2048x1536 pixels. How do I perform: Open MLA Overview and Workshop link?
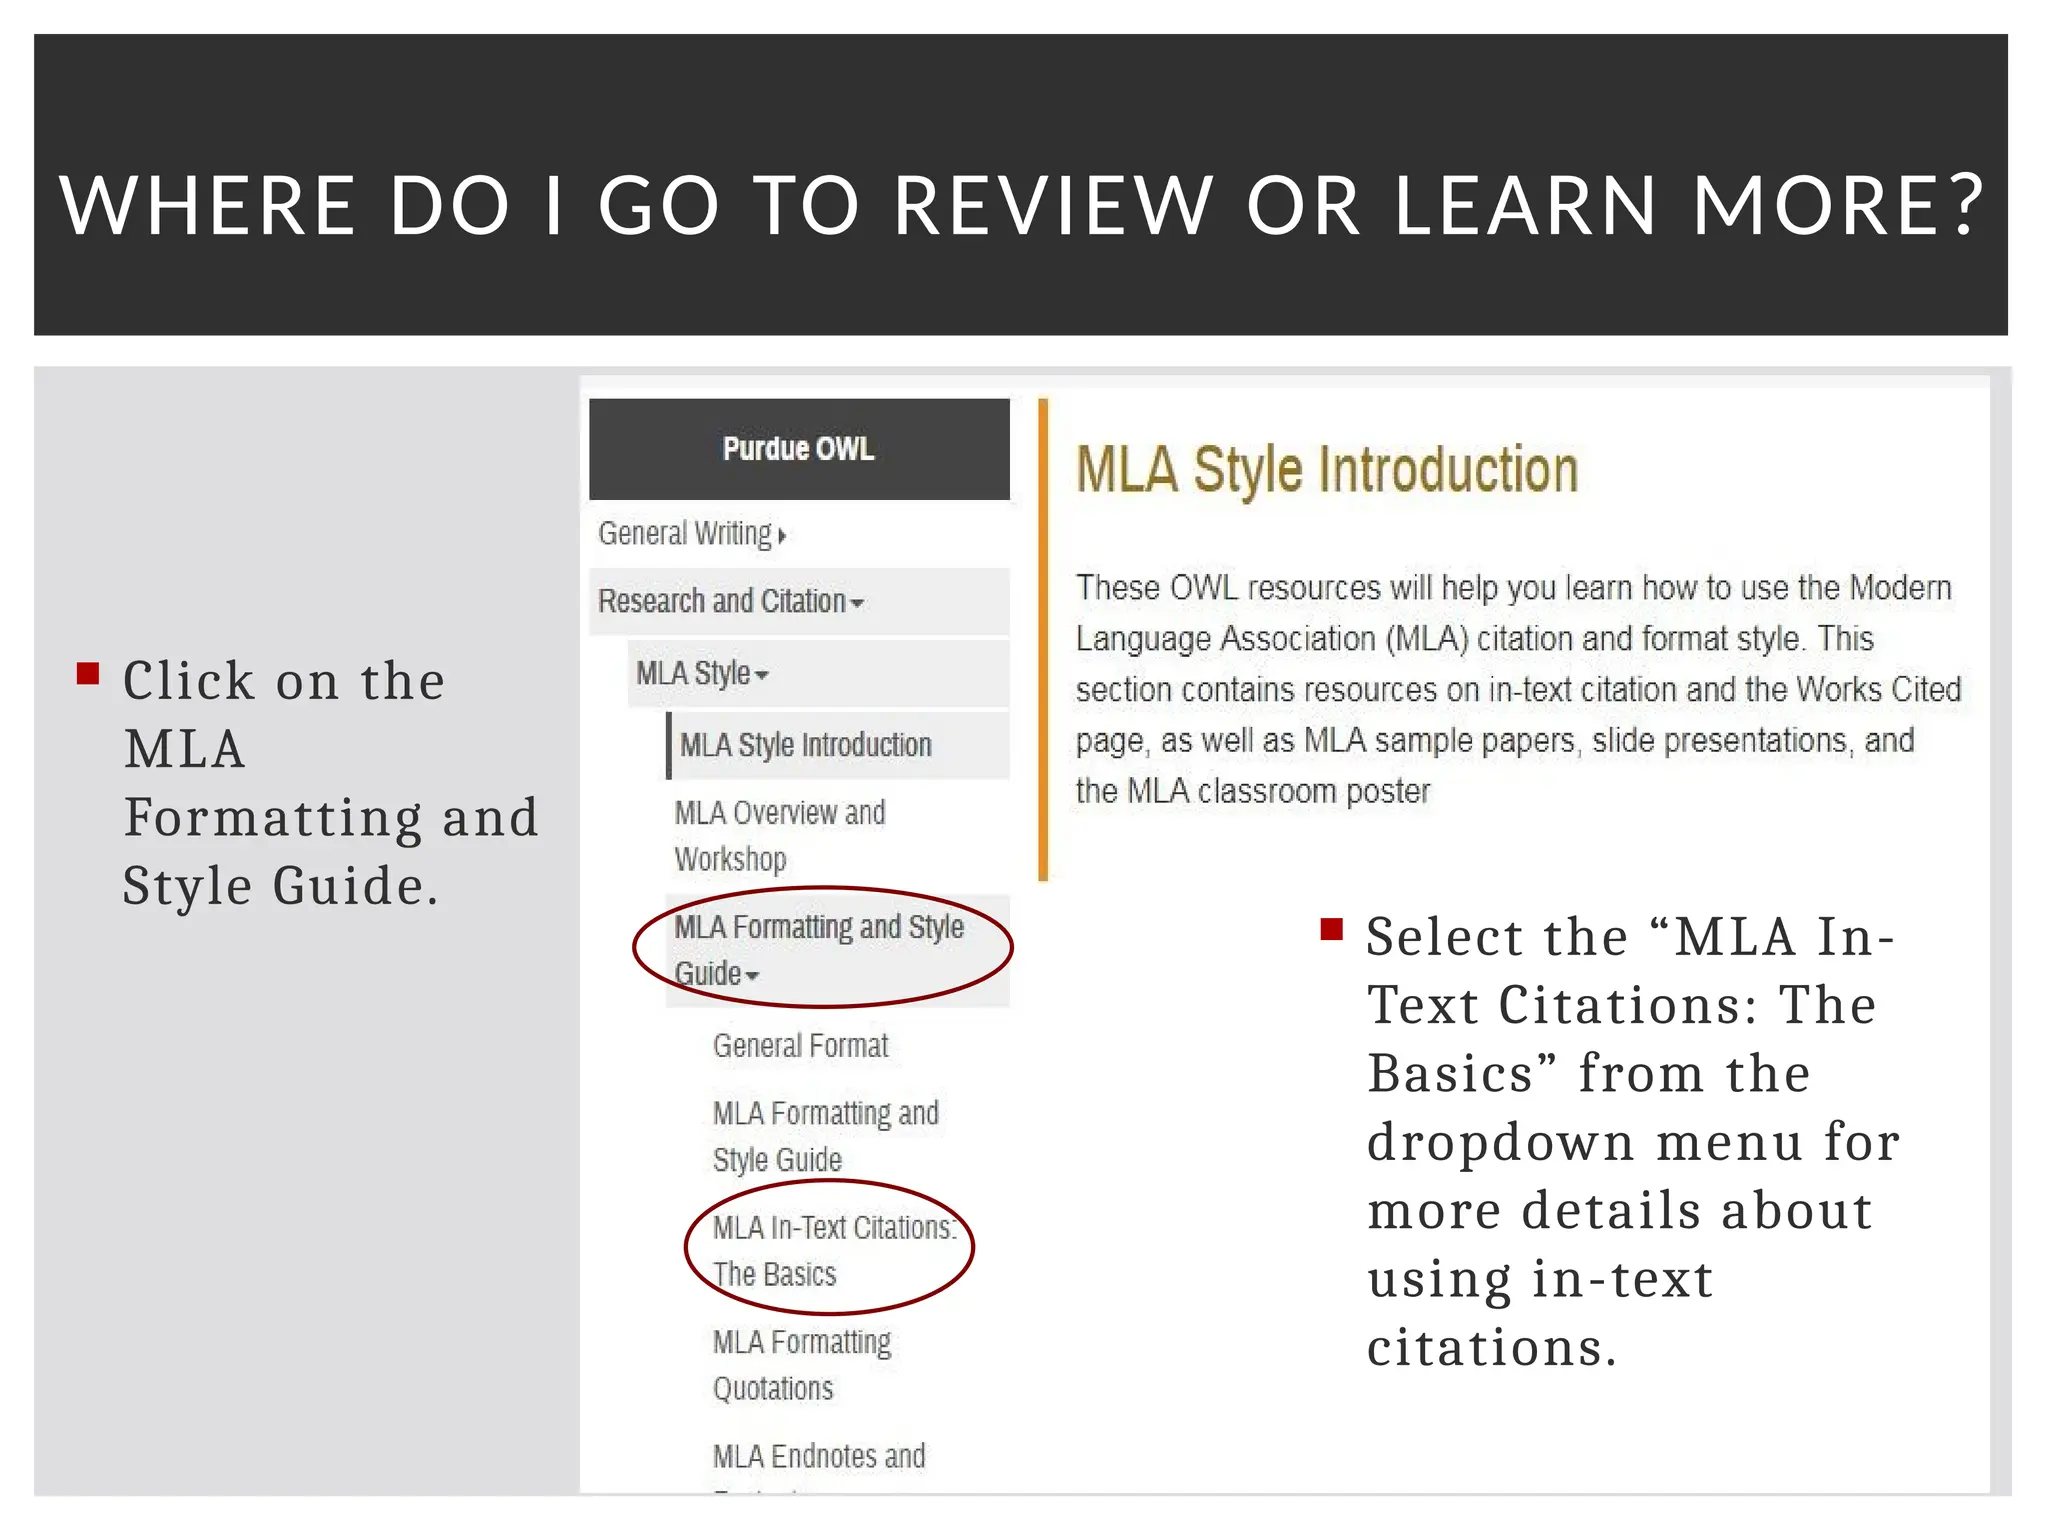click(779, 836)
